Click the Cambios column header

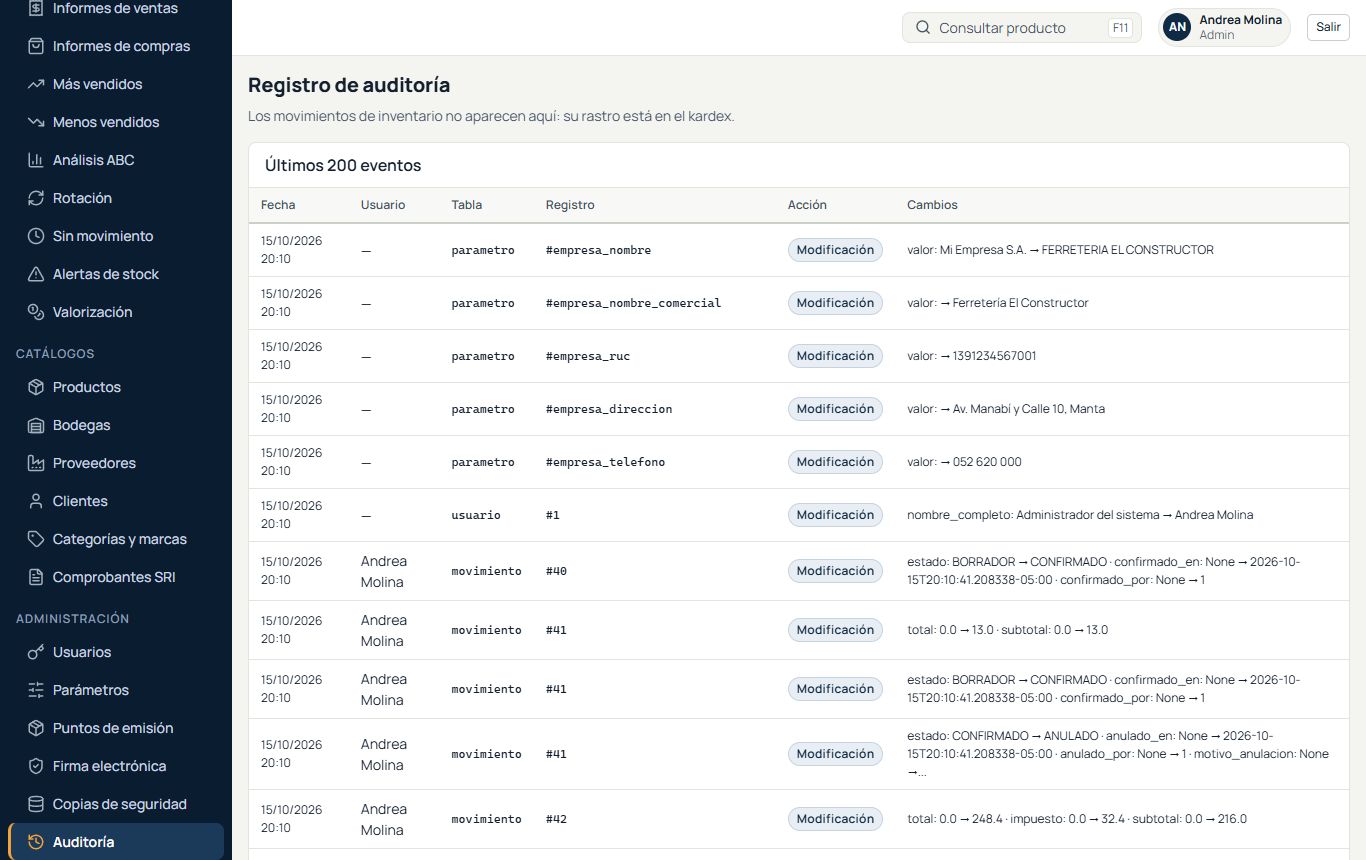coord(932,205)
